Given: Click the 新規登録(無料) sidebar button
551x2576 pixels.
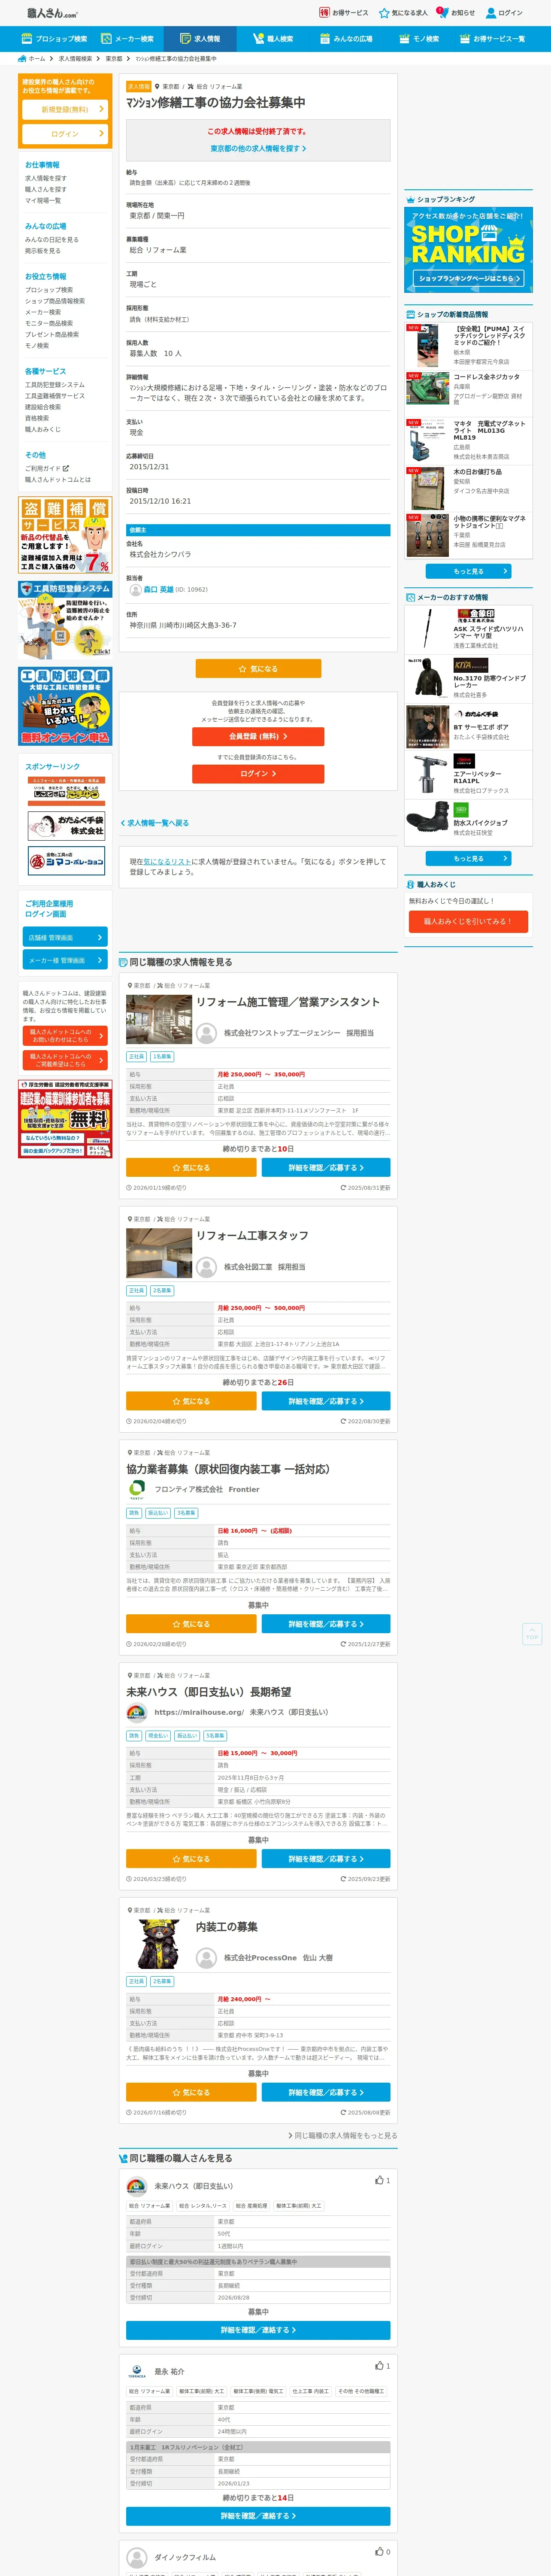Looking at the screenshot, I should 65,109.
